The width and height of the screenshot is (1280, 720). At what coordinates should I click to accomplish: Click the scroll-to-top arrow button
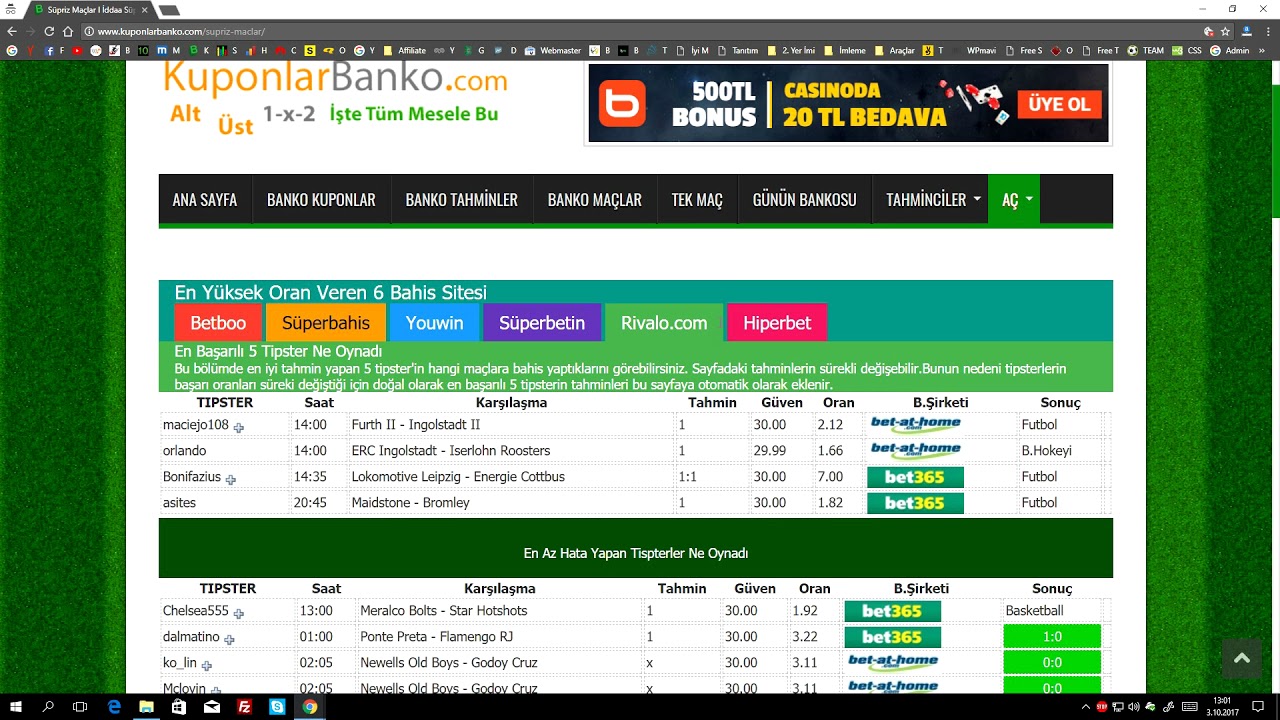1242,658
